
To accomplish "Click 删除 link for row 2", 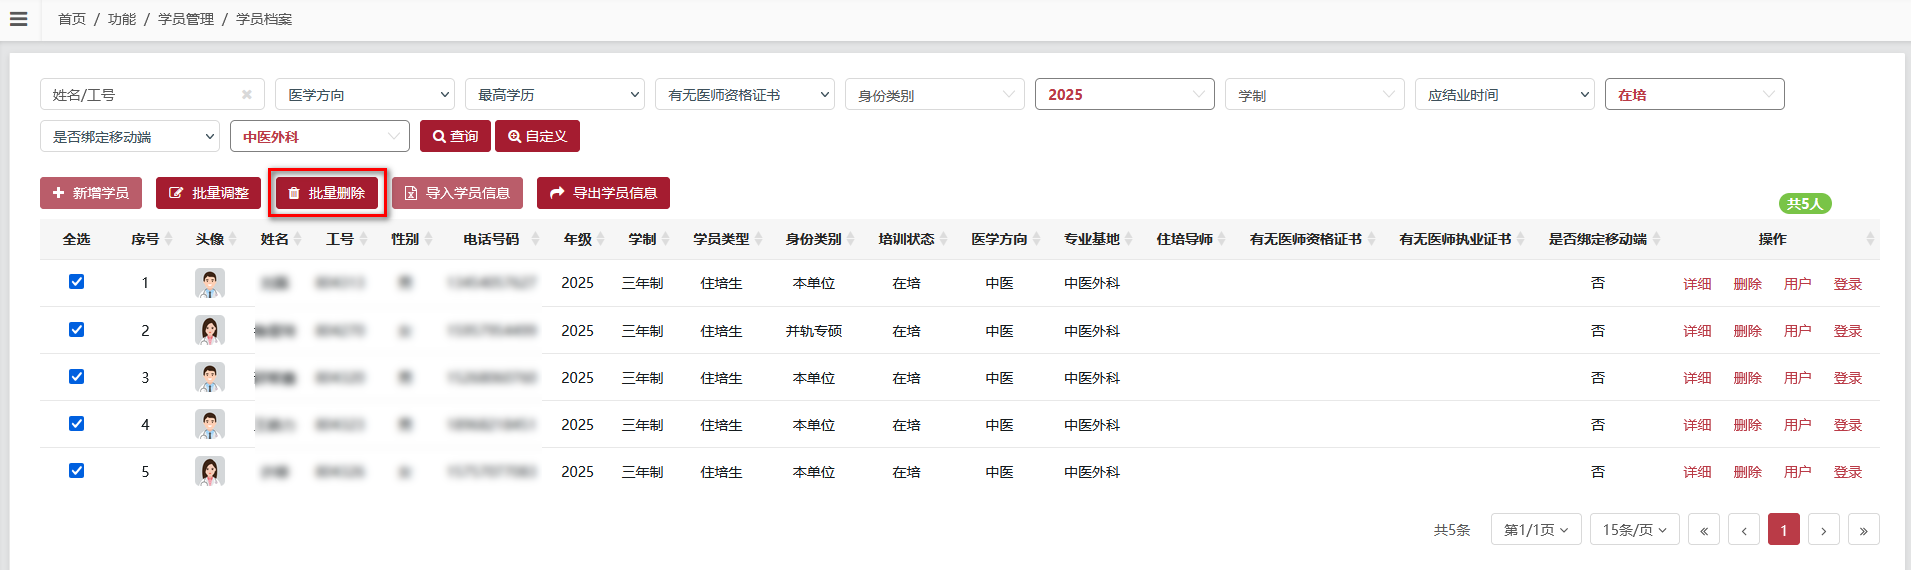I will (1747, 331).
